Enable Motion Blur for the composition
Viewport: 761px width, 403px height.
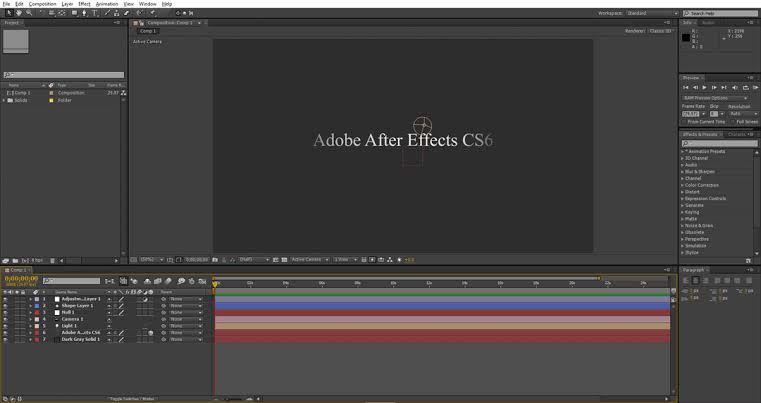(168, 281)
